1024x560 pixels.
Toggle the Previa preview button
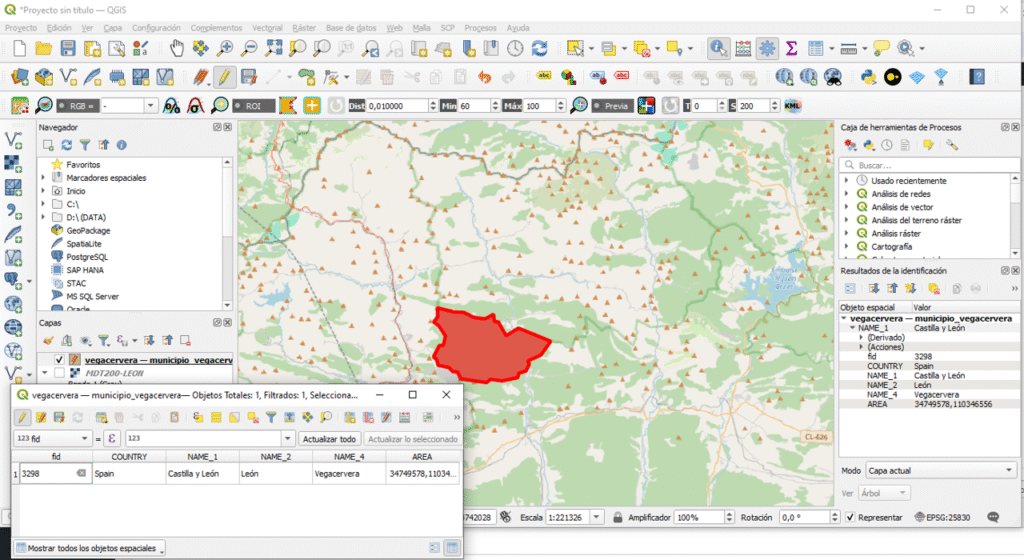coord(613,106)
